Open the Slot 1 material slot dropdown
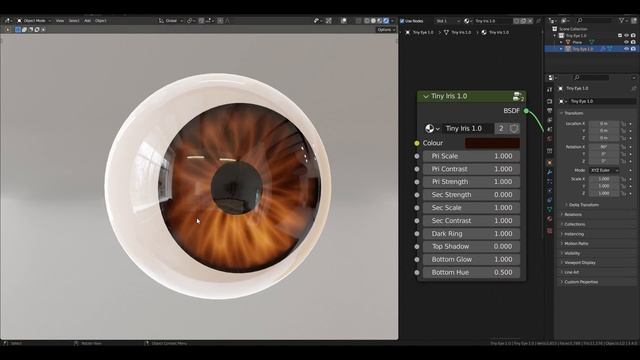Screen dimensions: 640x360 click(447, 21)
